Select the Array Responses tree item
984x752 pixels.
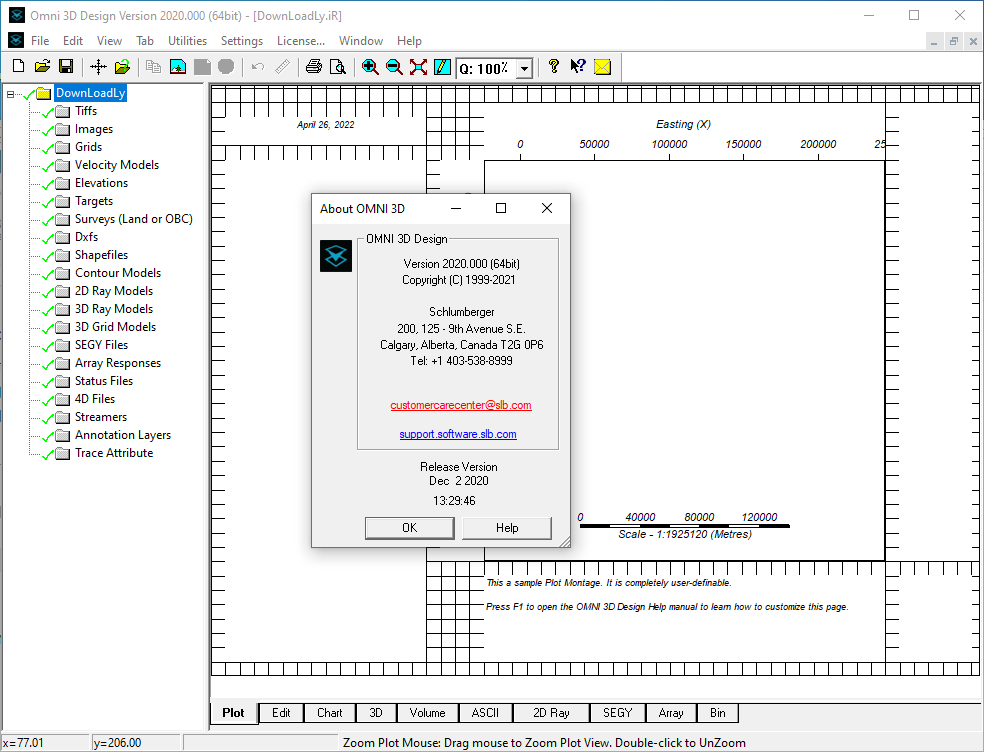pyautogui.click(x=118, y=363)
